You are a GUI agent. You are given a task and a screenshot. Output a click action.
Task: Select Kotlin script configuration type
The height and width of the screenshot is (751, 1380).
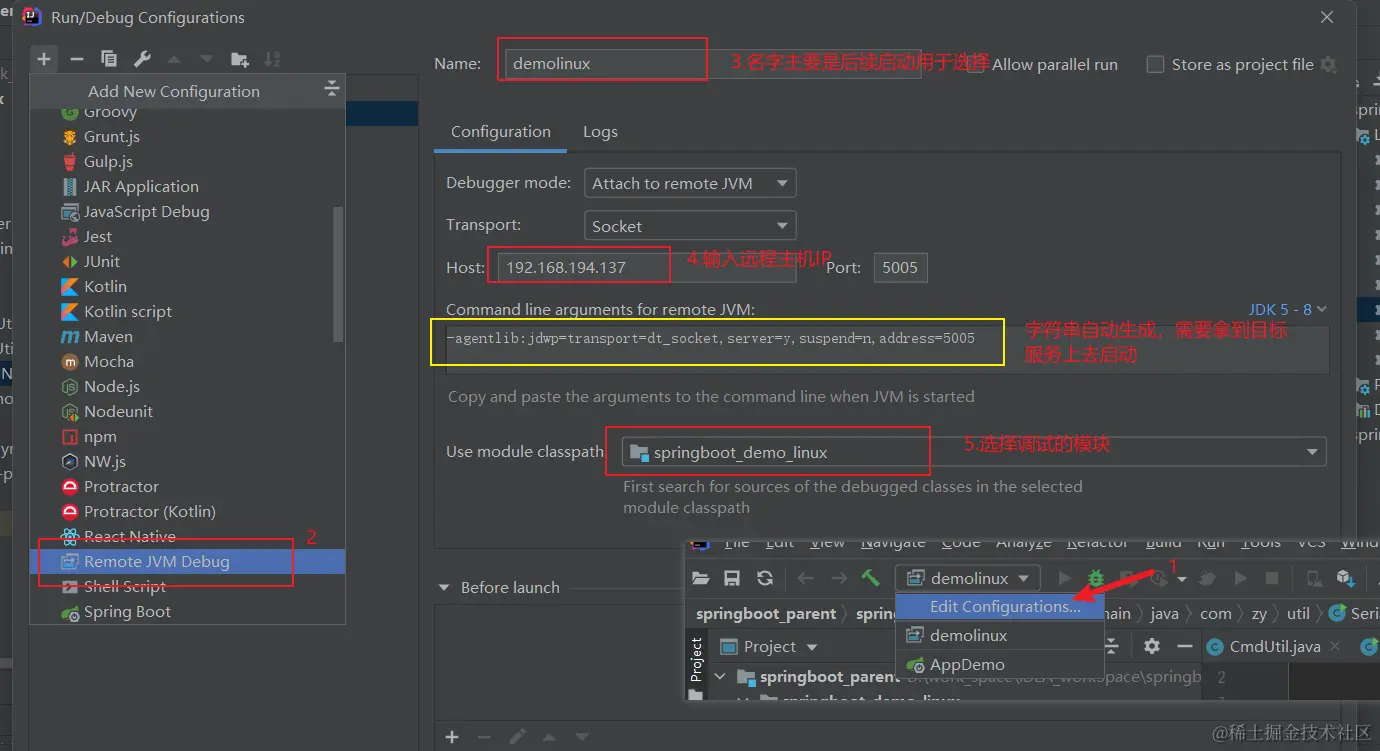click(x=188, y=311)
